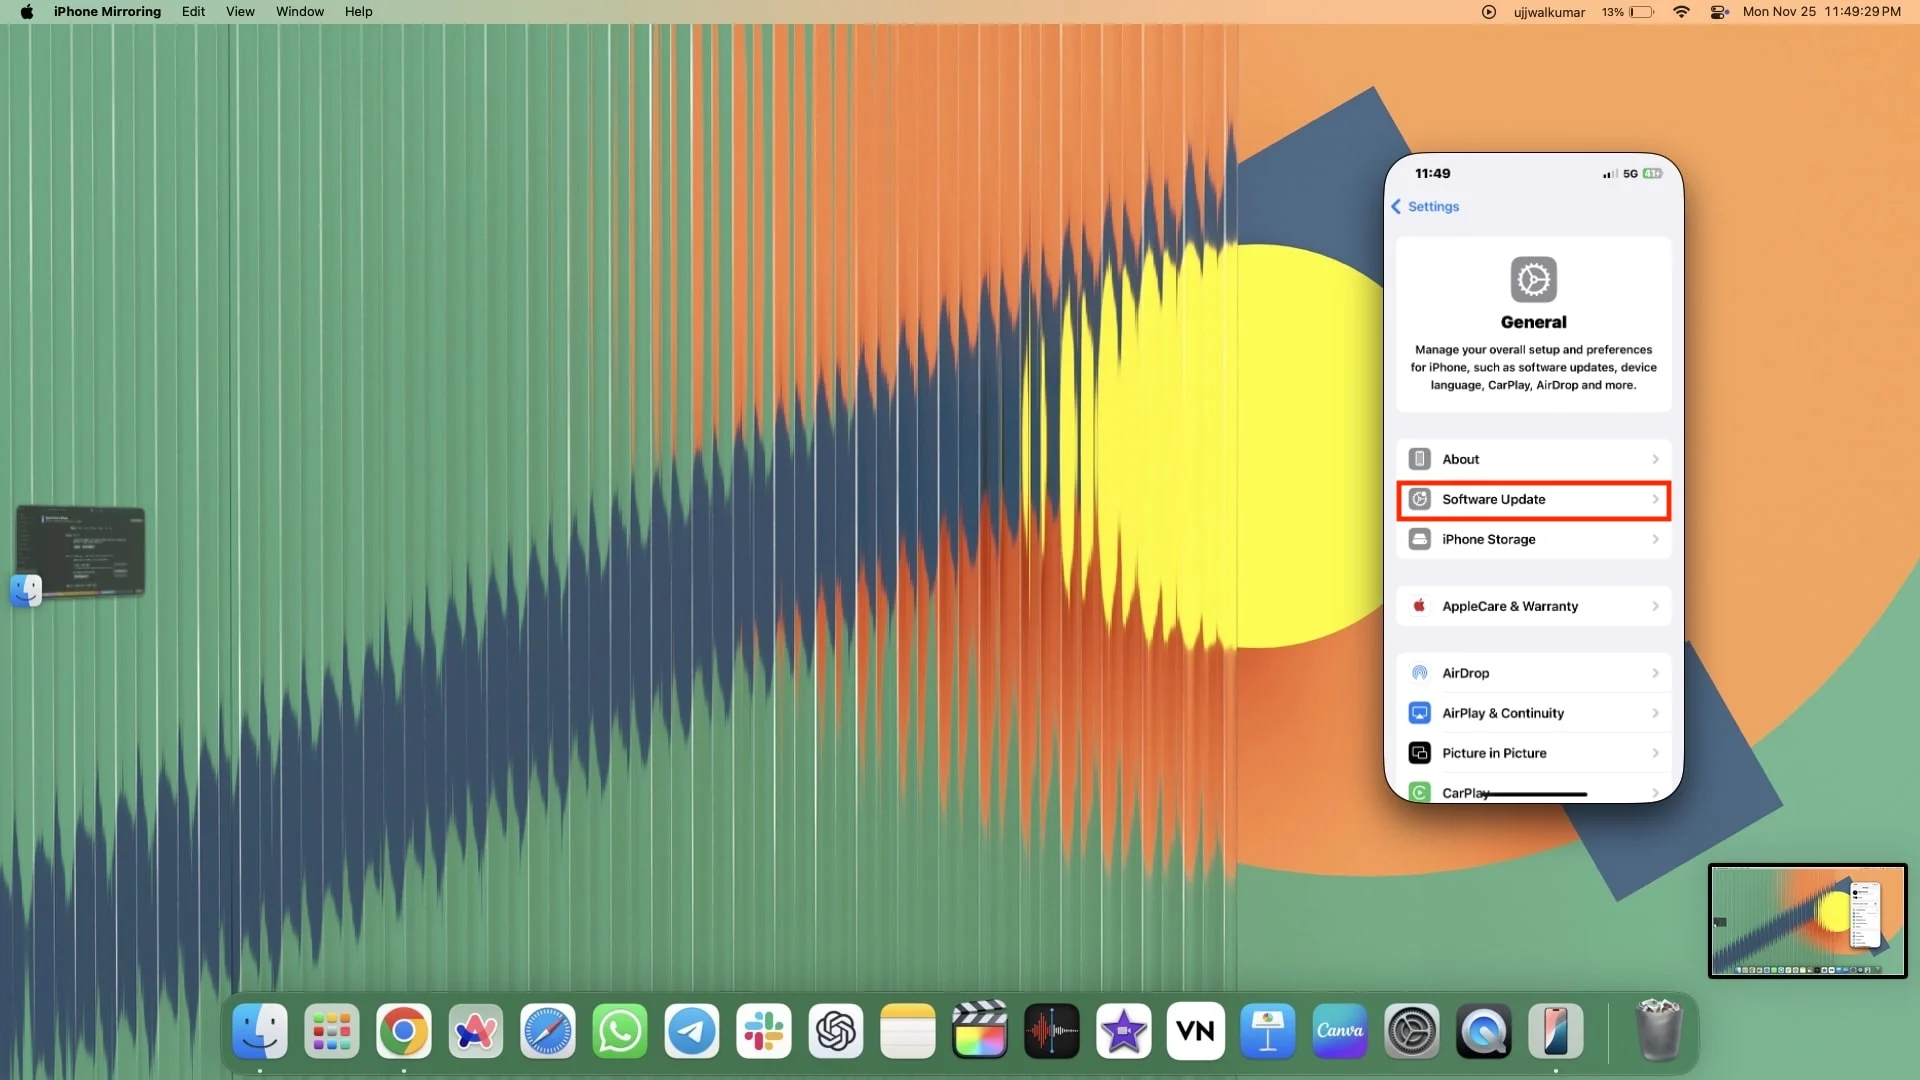Open Finder in dock
The height and width of the screenshot is (1080, 1920).
click(260, 1030)
